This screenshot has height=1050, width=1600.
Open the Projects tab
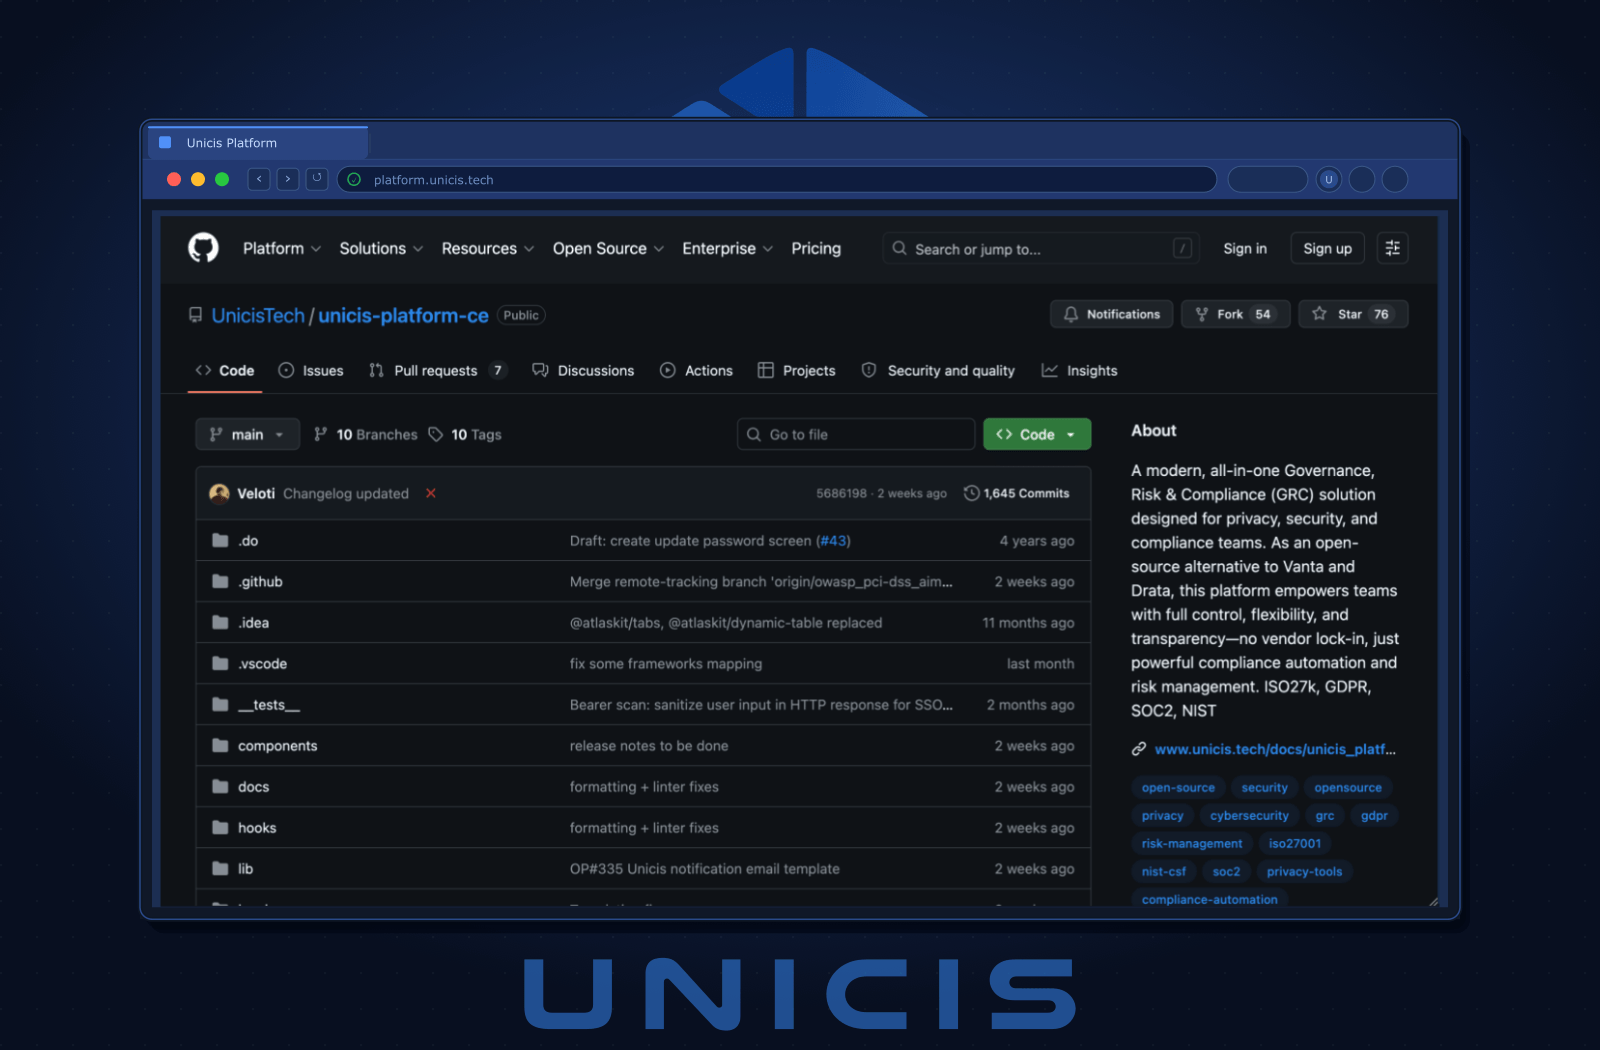797,370
